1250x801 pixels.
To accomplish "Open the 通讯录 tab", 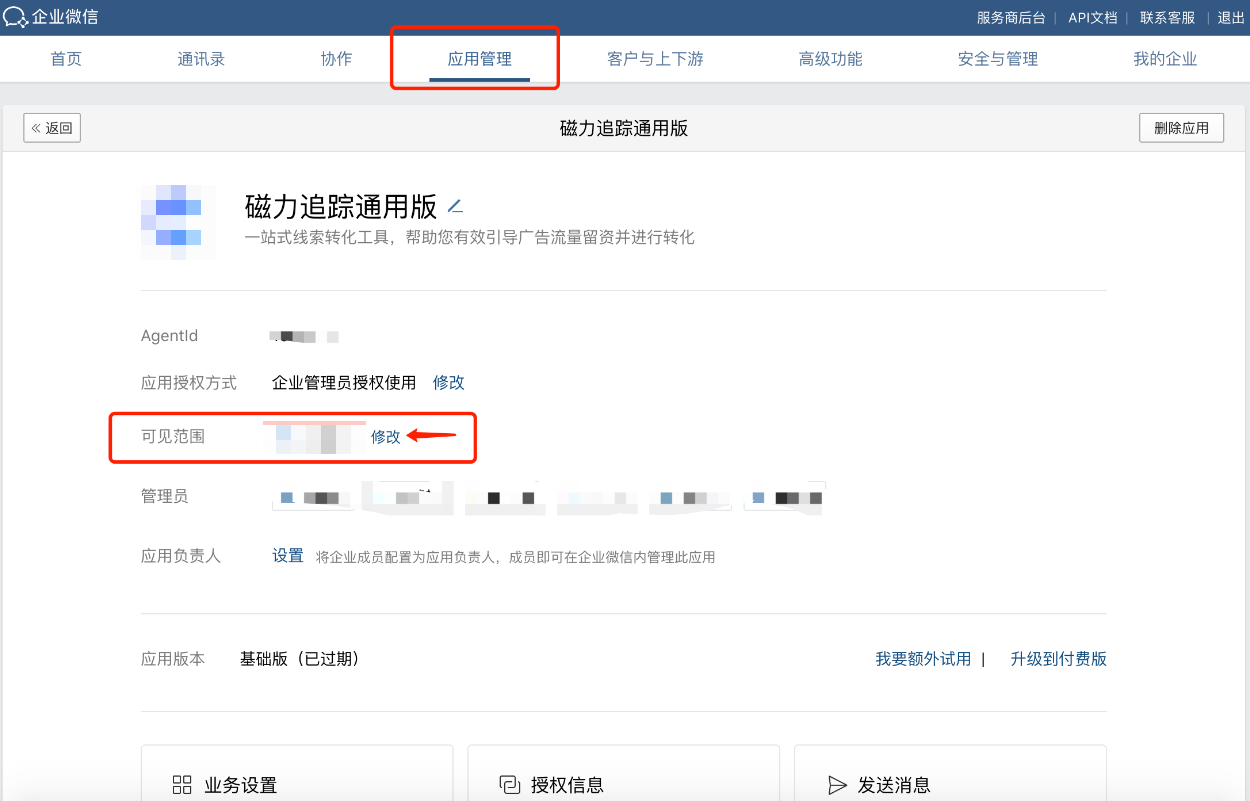I will [x=201, y=59].
